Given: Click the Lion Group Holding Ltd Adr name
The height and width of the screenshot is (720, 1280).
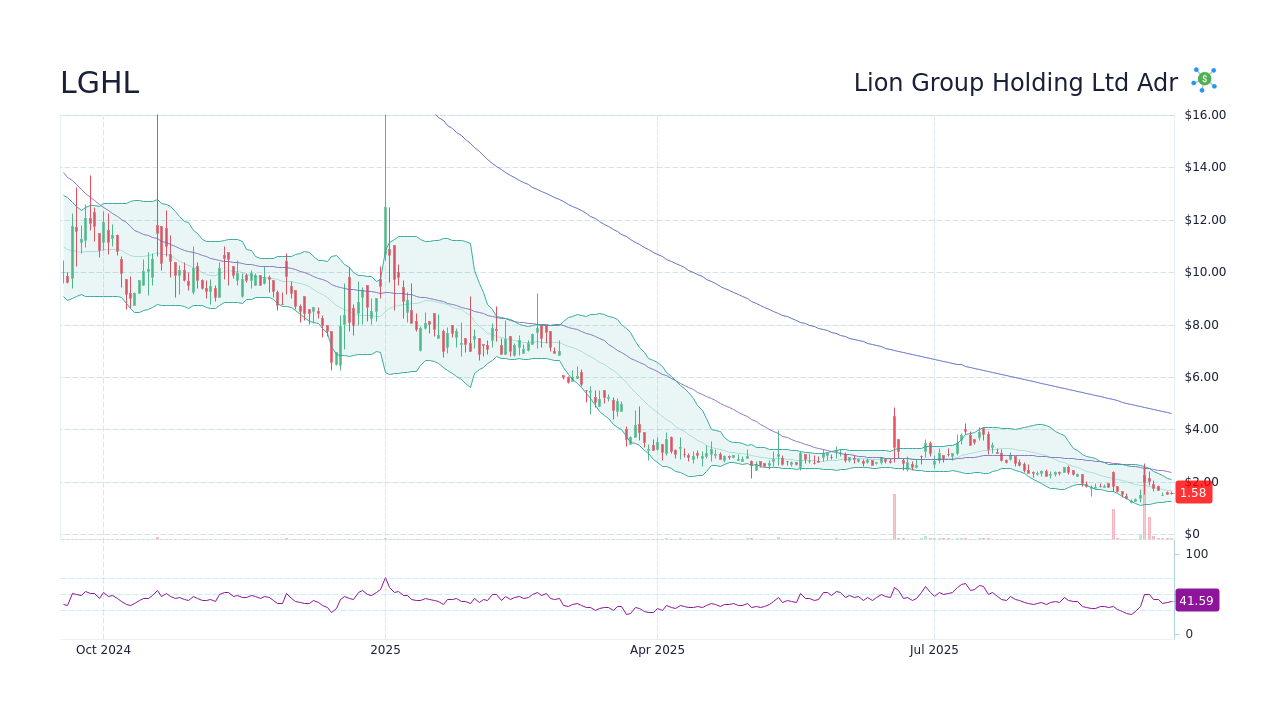Looking at the screenshot, I should click(x=1015, y=83).
